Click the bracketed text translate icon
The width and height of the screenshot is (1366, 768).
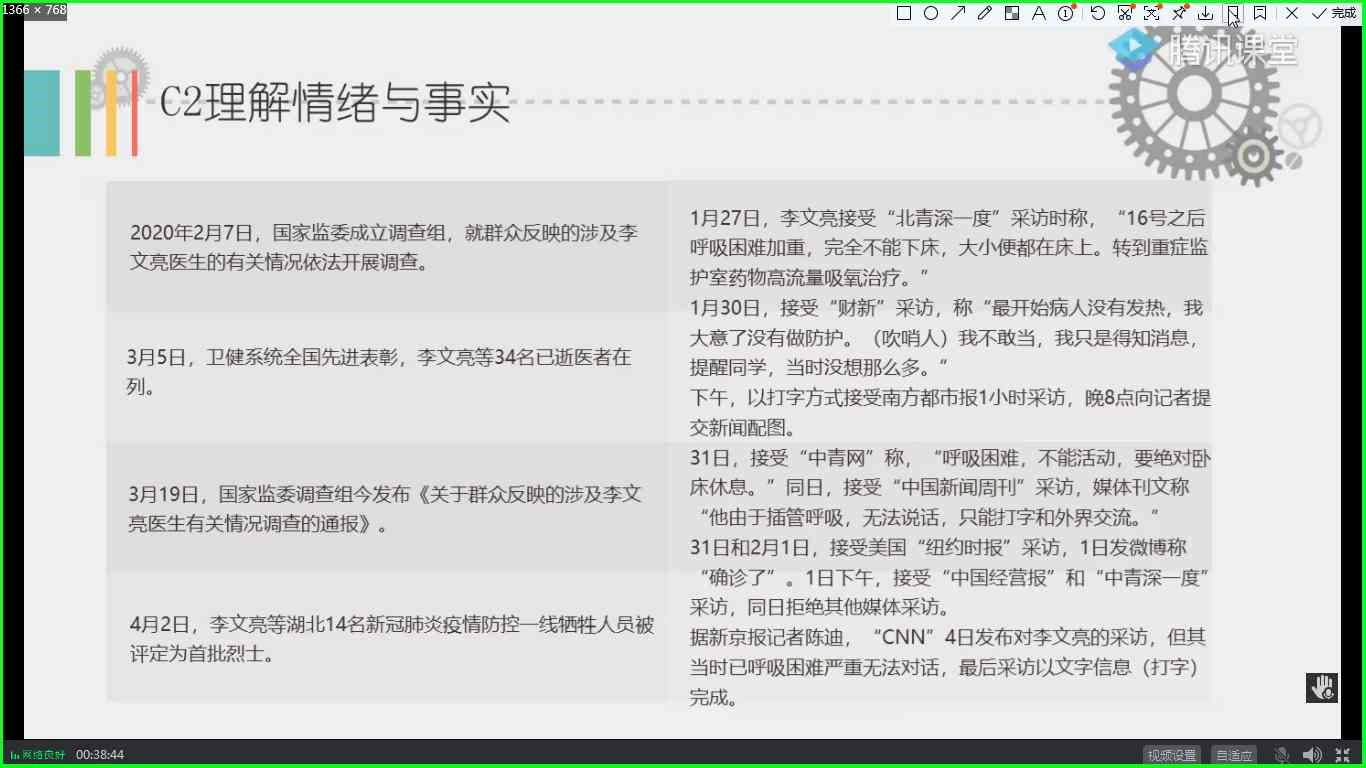tap(1152, 13)
